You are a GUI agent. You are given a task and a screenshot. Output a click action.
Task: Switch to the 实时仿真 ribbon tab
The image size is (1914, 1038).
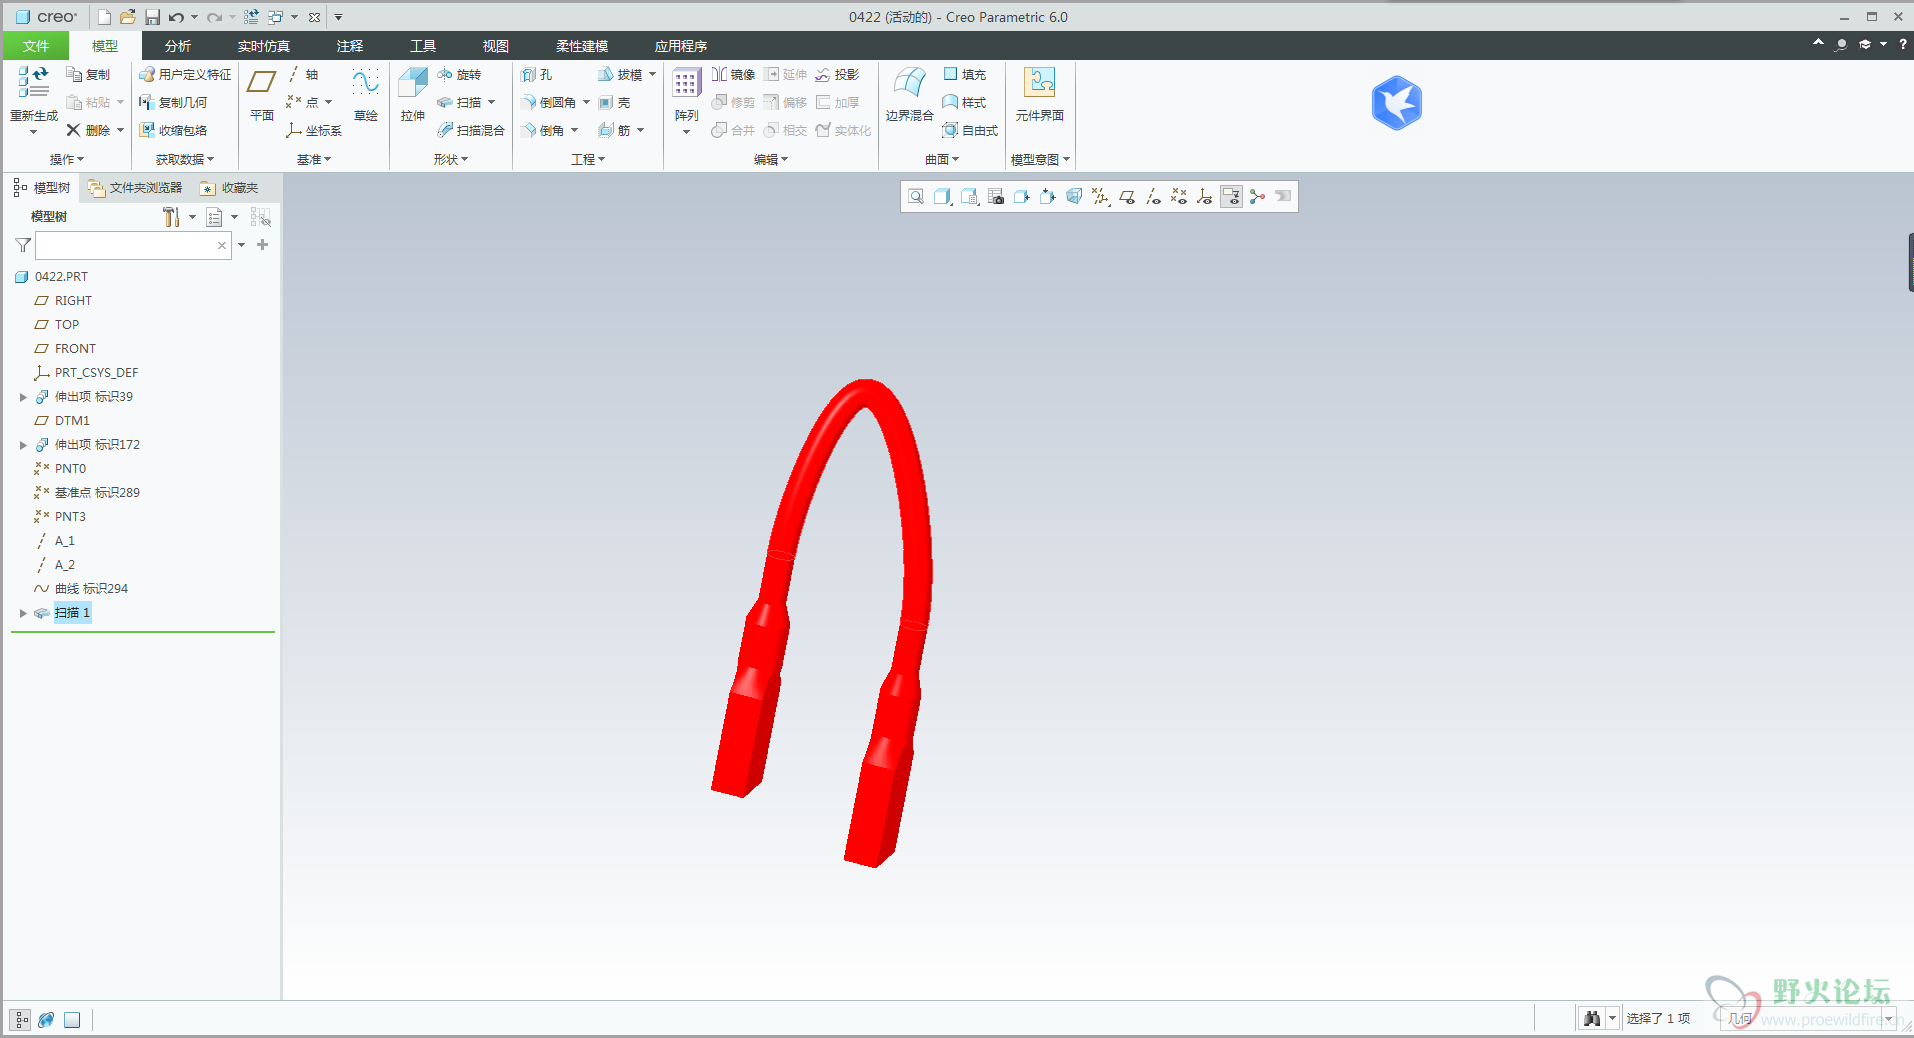click(264, 46)
